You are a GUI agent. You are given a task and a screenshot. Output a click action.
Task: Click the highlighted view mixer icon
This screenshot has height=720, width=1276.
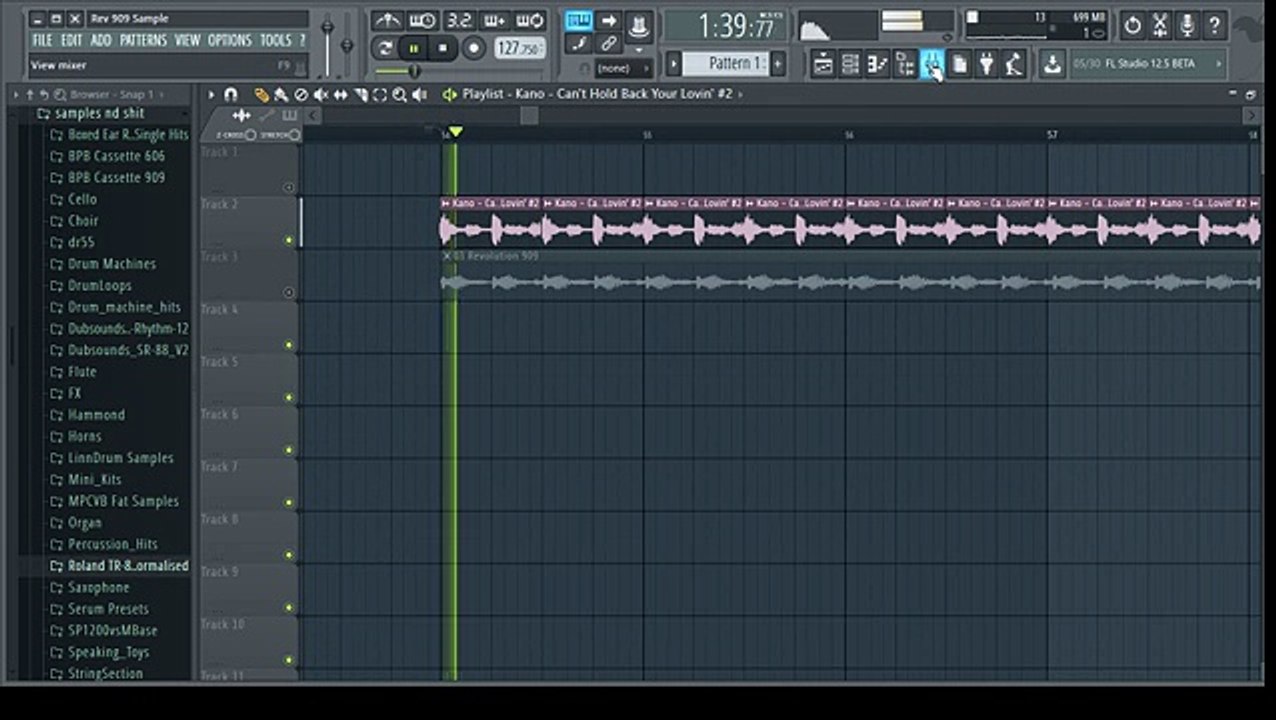tap(932, 65)
